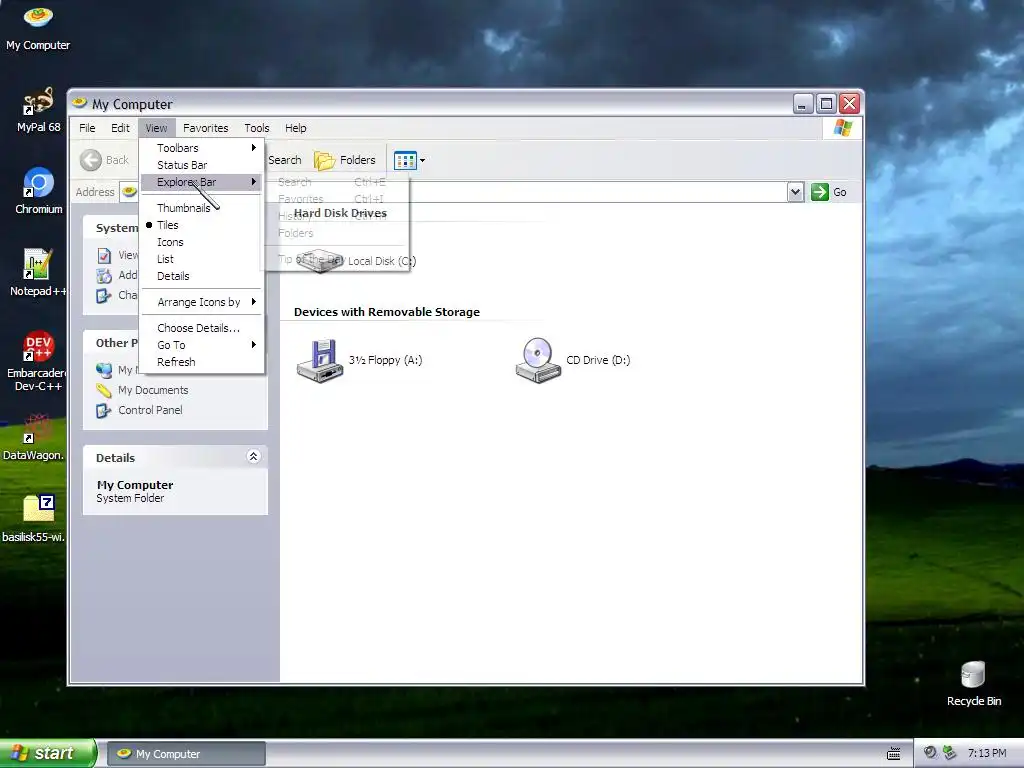Click the Windows logo on the start button
This screenshot has height=768, width=1024.
pyautogui.click(x=19, y=753)
